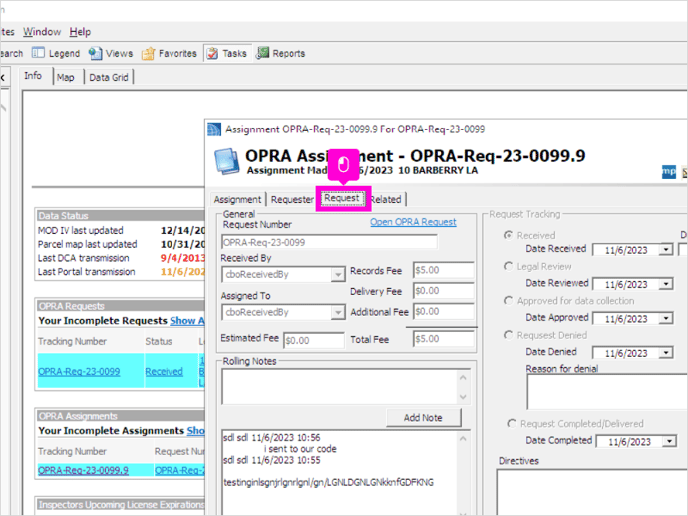Image resolution: width=688 pixels, height=516 pixels.
Task: Open the Reports toolbar icon
Action: tap(262, 53)
